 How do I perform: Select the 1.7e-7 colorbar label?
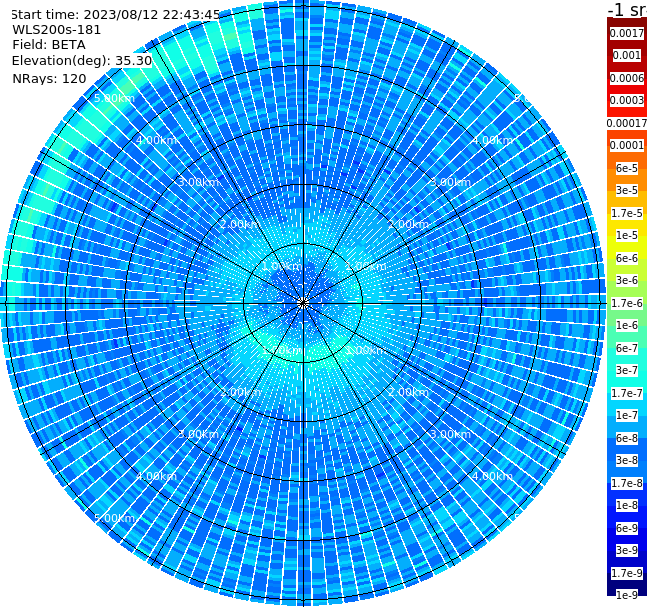(627, 393)
